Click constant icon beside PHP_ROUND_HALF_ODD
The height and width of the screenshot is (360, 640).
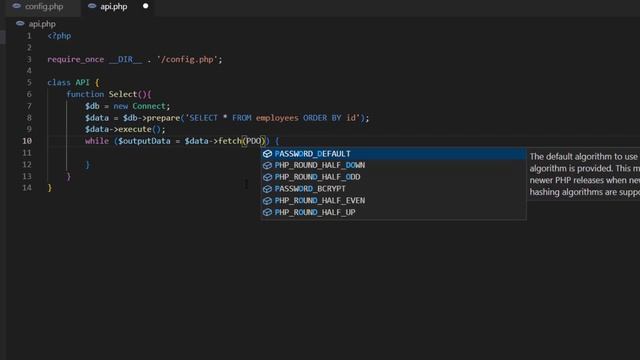(267, 177)
